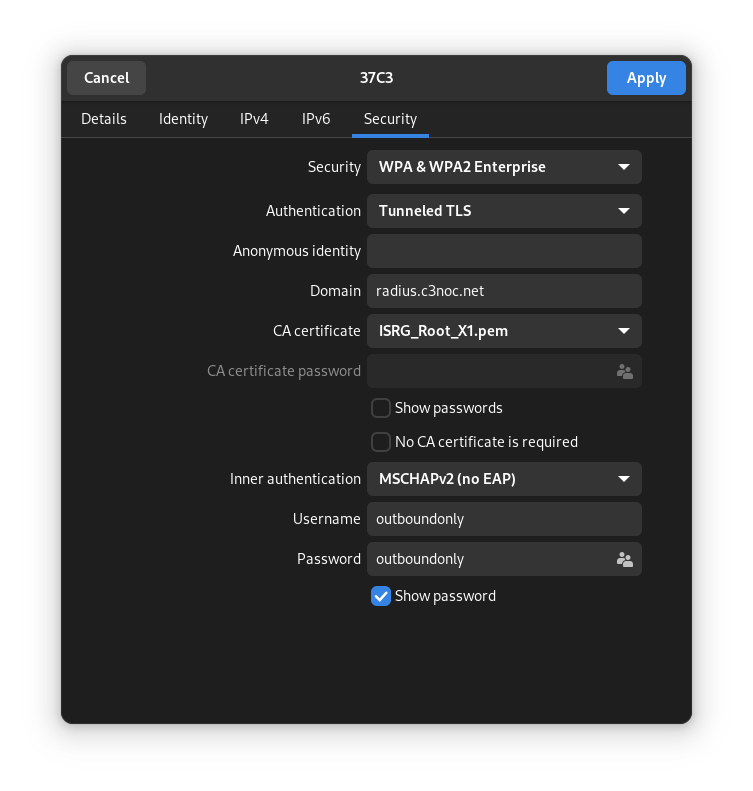
Task: Uncheck the Show password checkbox
Action: point(381,596)
